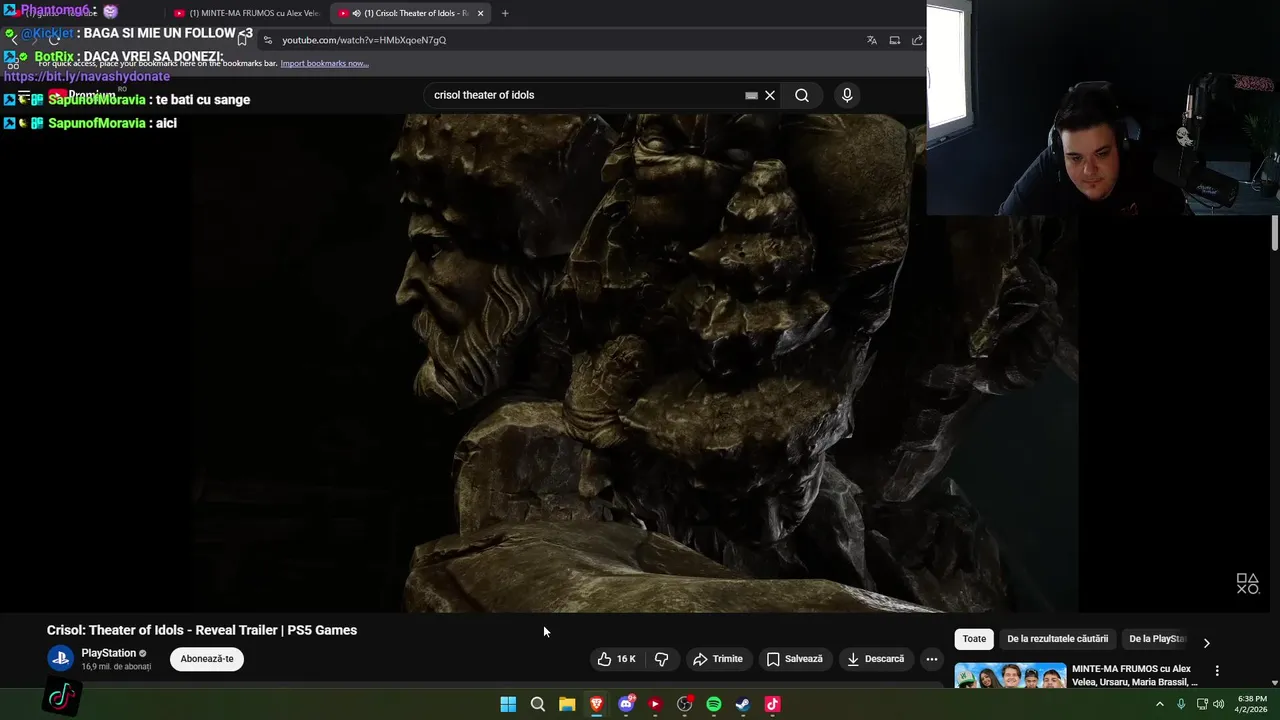Close the Crisol: Theater of Idols tab
Screen dimensions: 1280x720
click(480, 13)
